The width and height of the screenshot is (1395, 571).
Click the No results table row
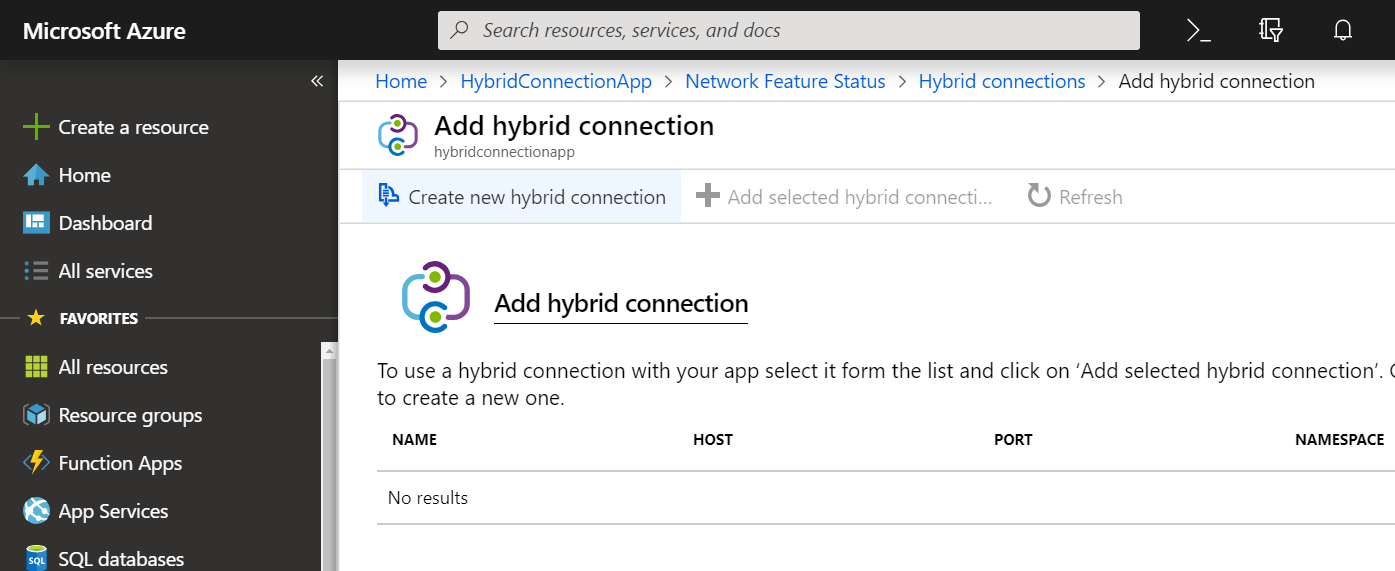(885, 498)
